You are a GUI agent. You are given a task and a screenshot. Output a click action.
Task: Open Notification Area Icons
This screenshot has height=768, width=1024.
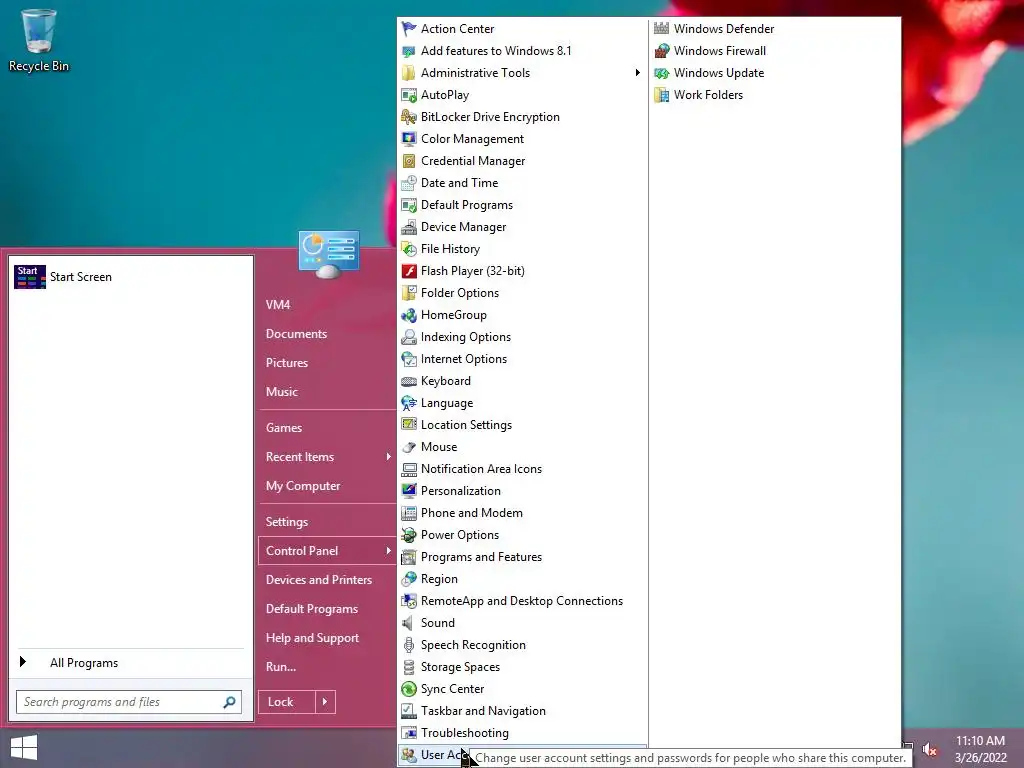(481, 469)
